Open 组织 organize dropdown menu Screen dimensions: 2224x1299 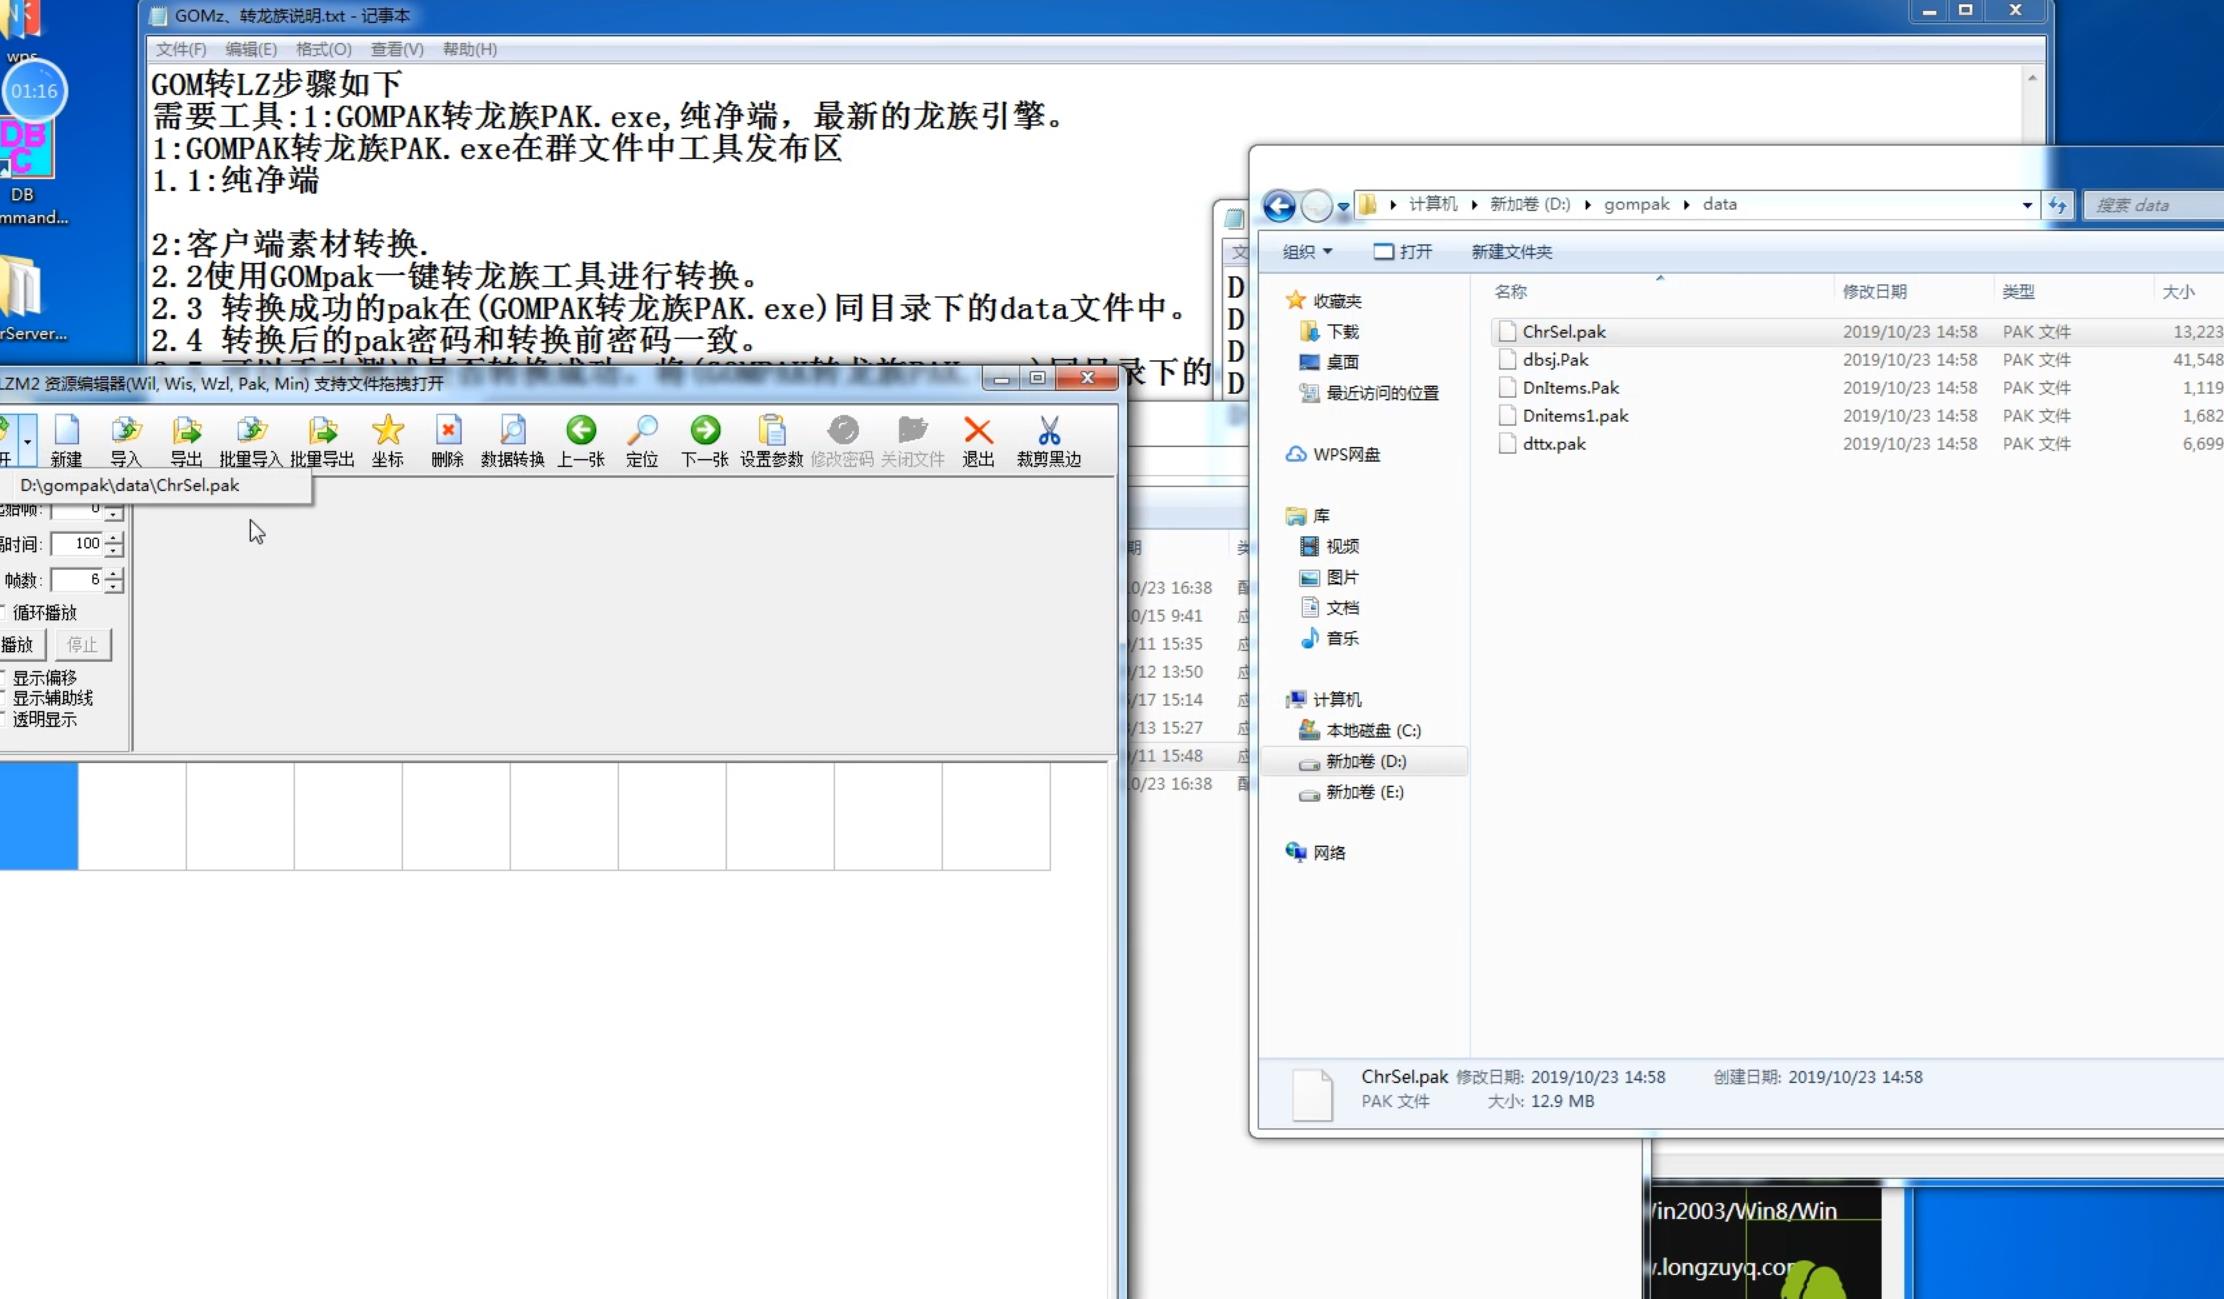click(1307, 252)
